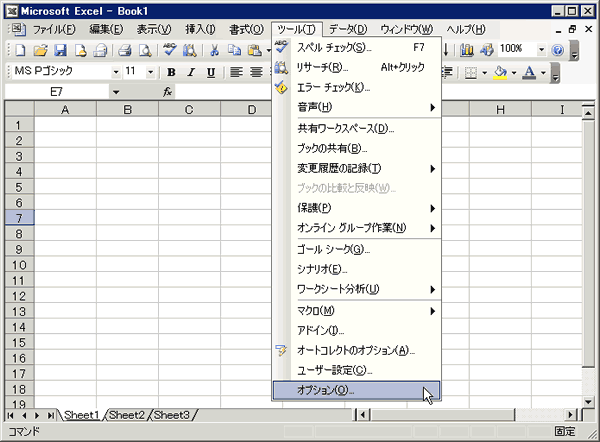Click the Print icon
600x442 pixels.
tap(125, 50)
